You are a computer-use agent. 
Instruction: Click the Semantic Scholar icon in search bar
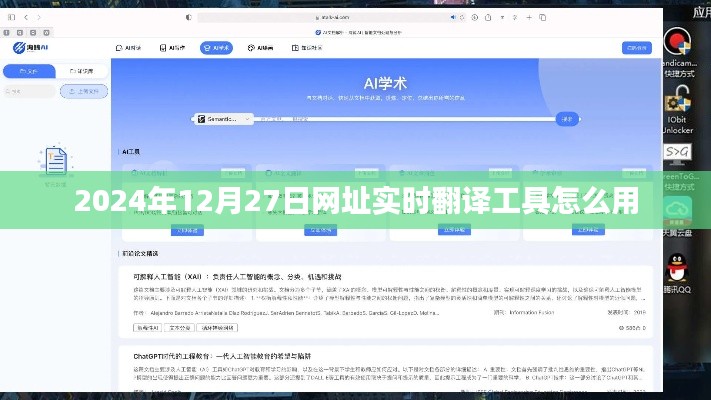pyautogui.click(x=201, y=119)
